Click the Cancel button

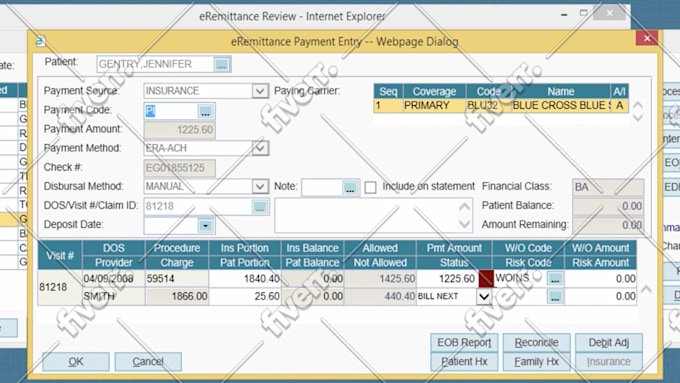pos(148,361)
